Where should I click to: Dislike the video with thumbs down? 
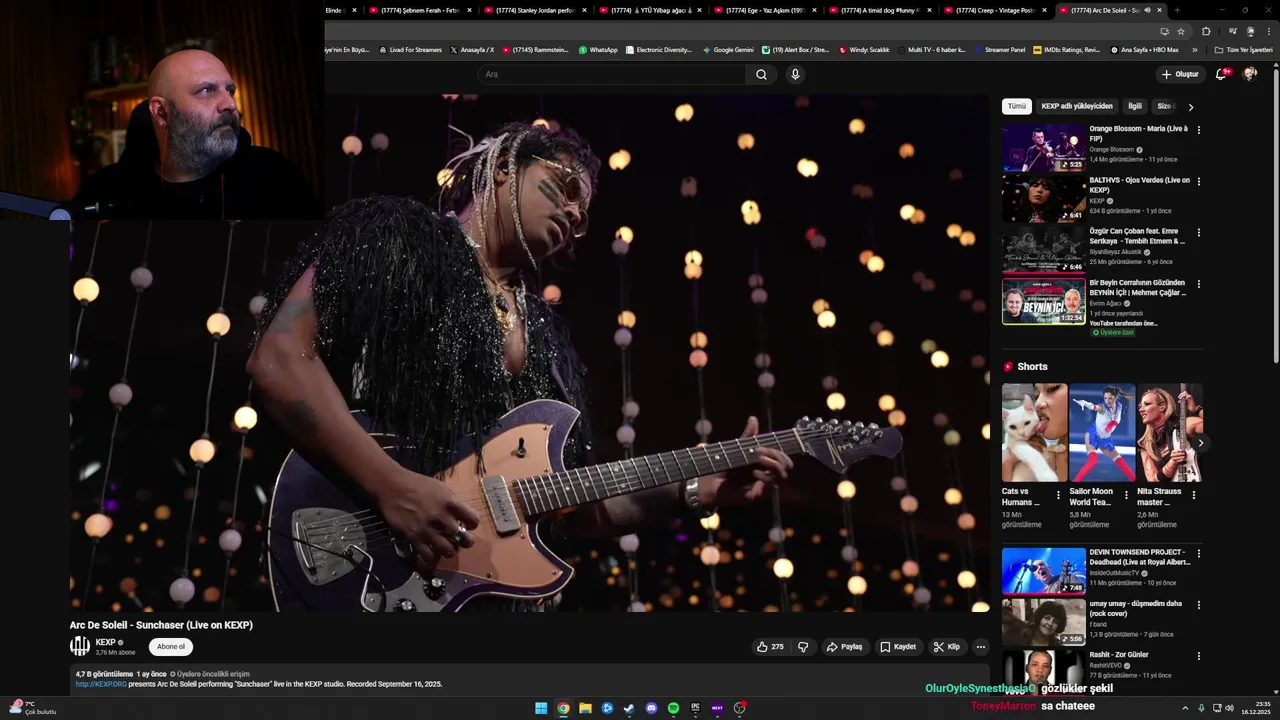(803, 647)
